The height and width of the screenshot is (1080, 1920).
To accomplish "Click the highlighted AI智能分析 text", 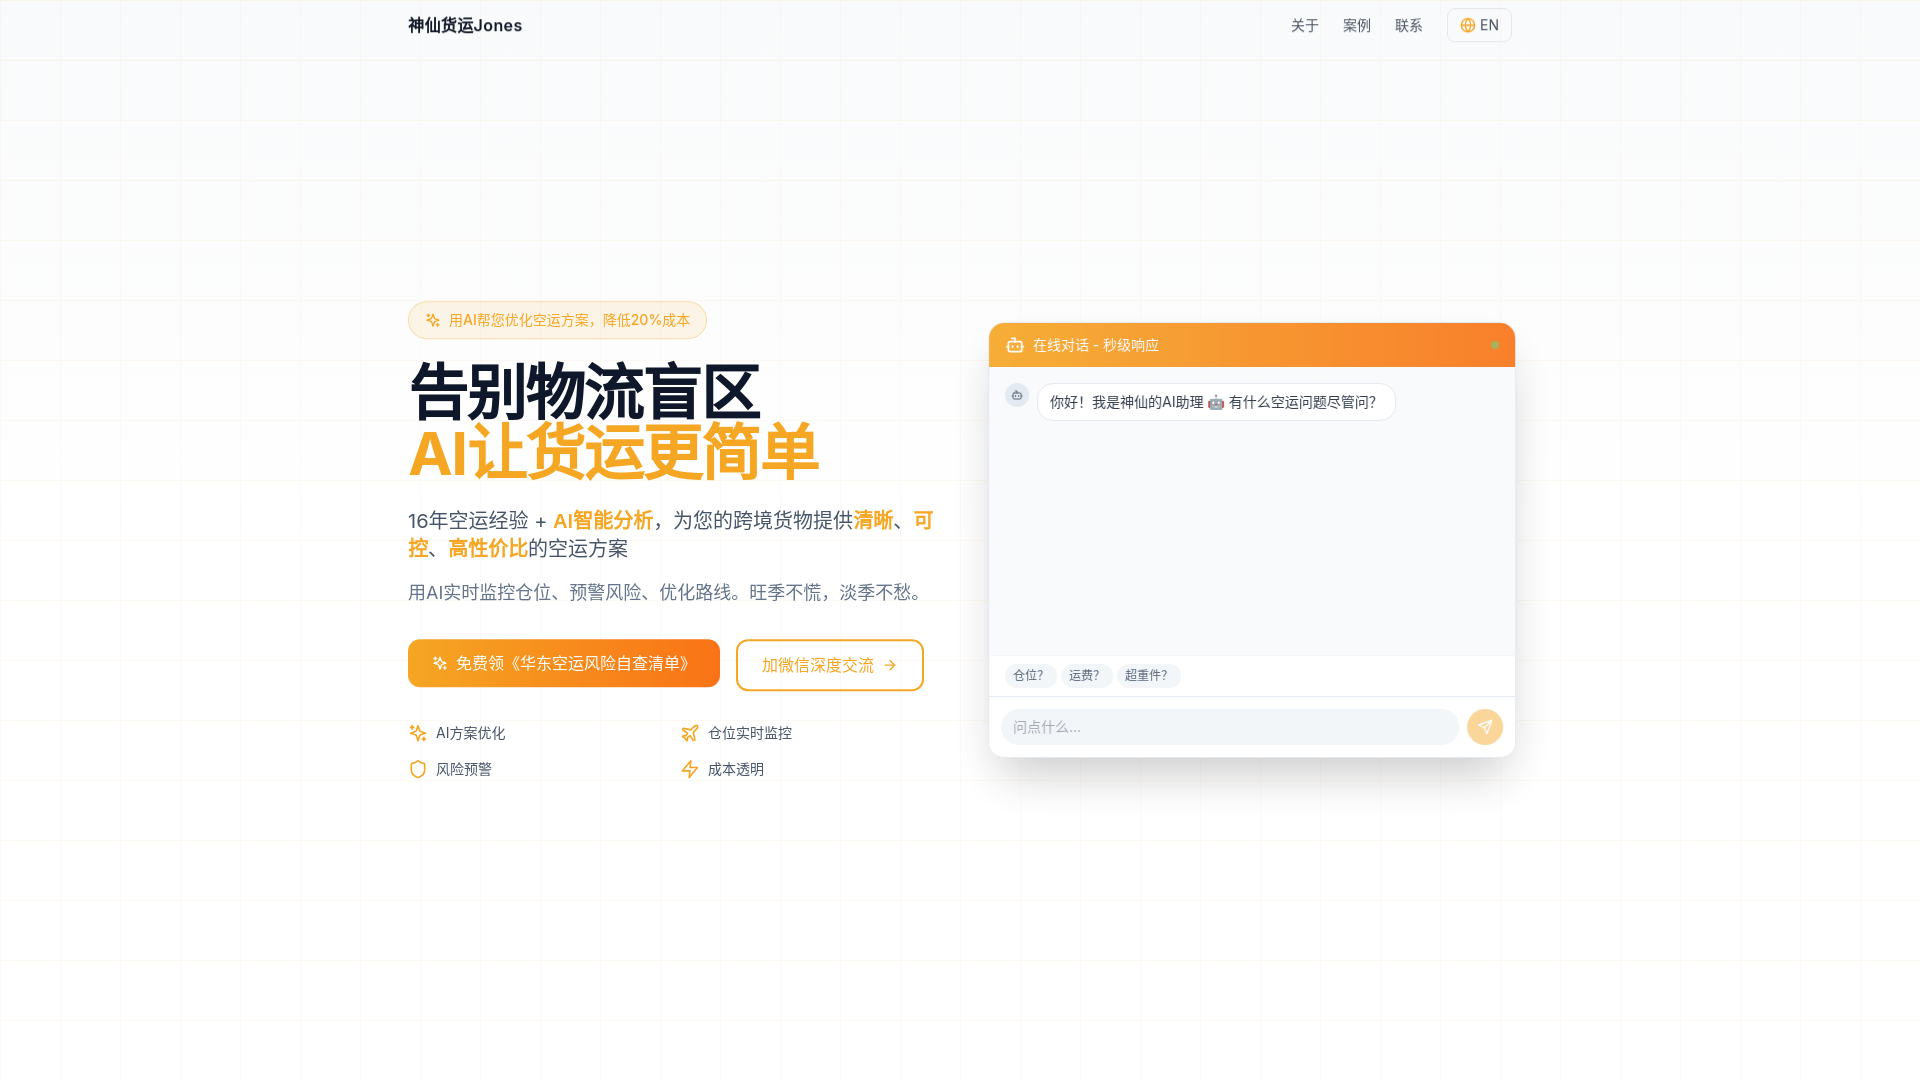I will tap(603, 520).
